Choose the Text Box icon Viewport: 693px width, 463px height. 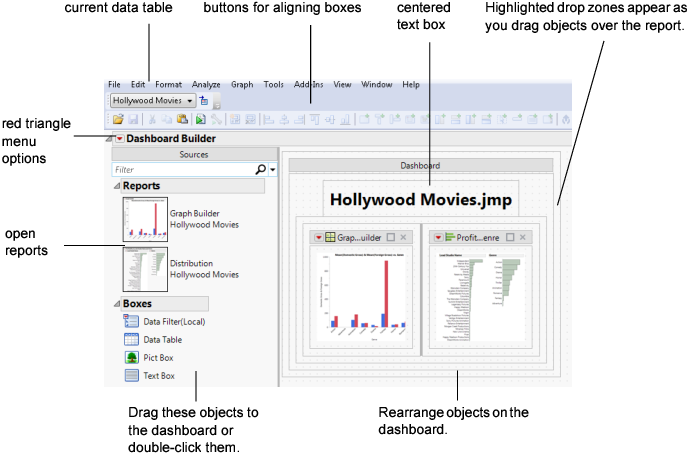(131, 376)
